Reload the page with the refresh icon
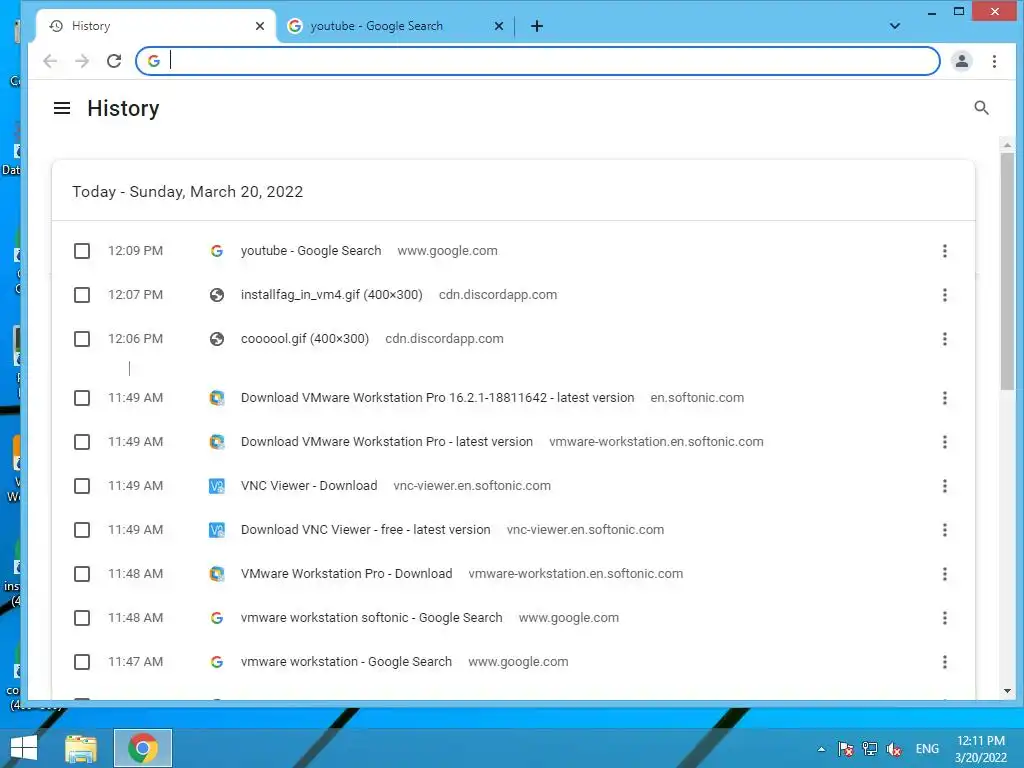This screenshot has width=1024, height=768. click(x=114, y=61)
